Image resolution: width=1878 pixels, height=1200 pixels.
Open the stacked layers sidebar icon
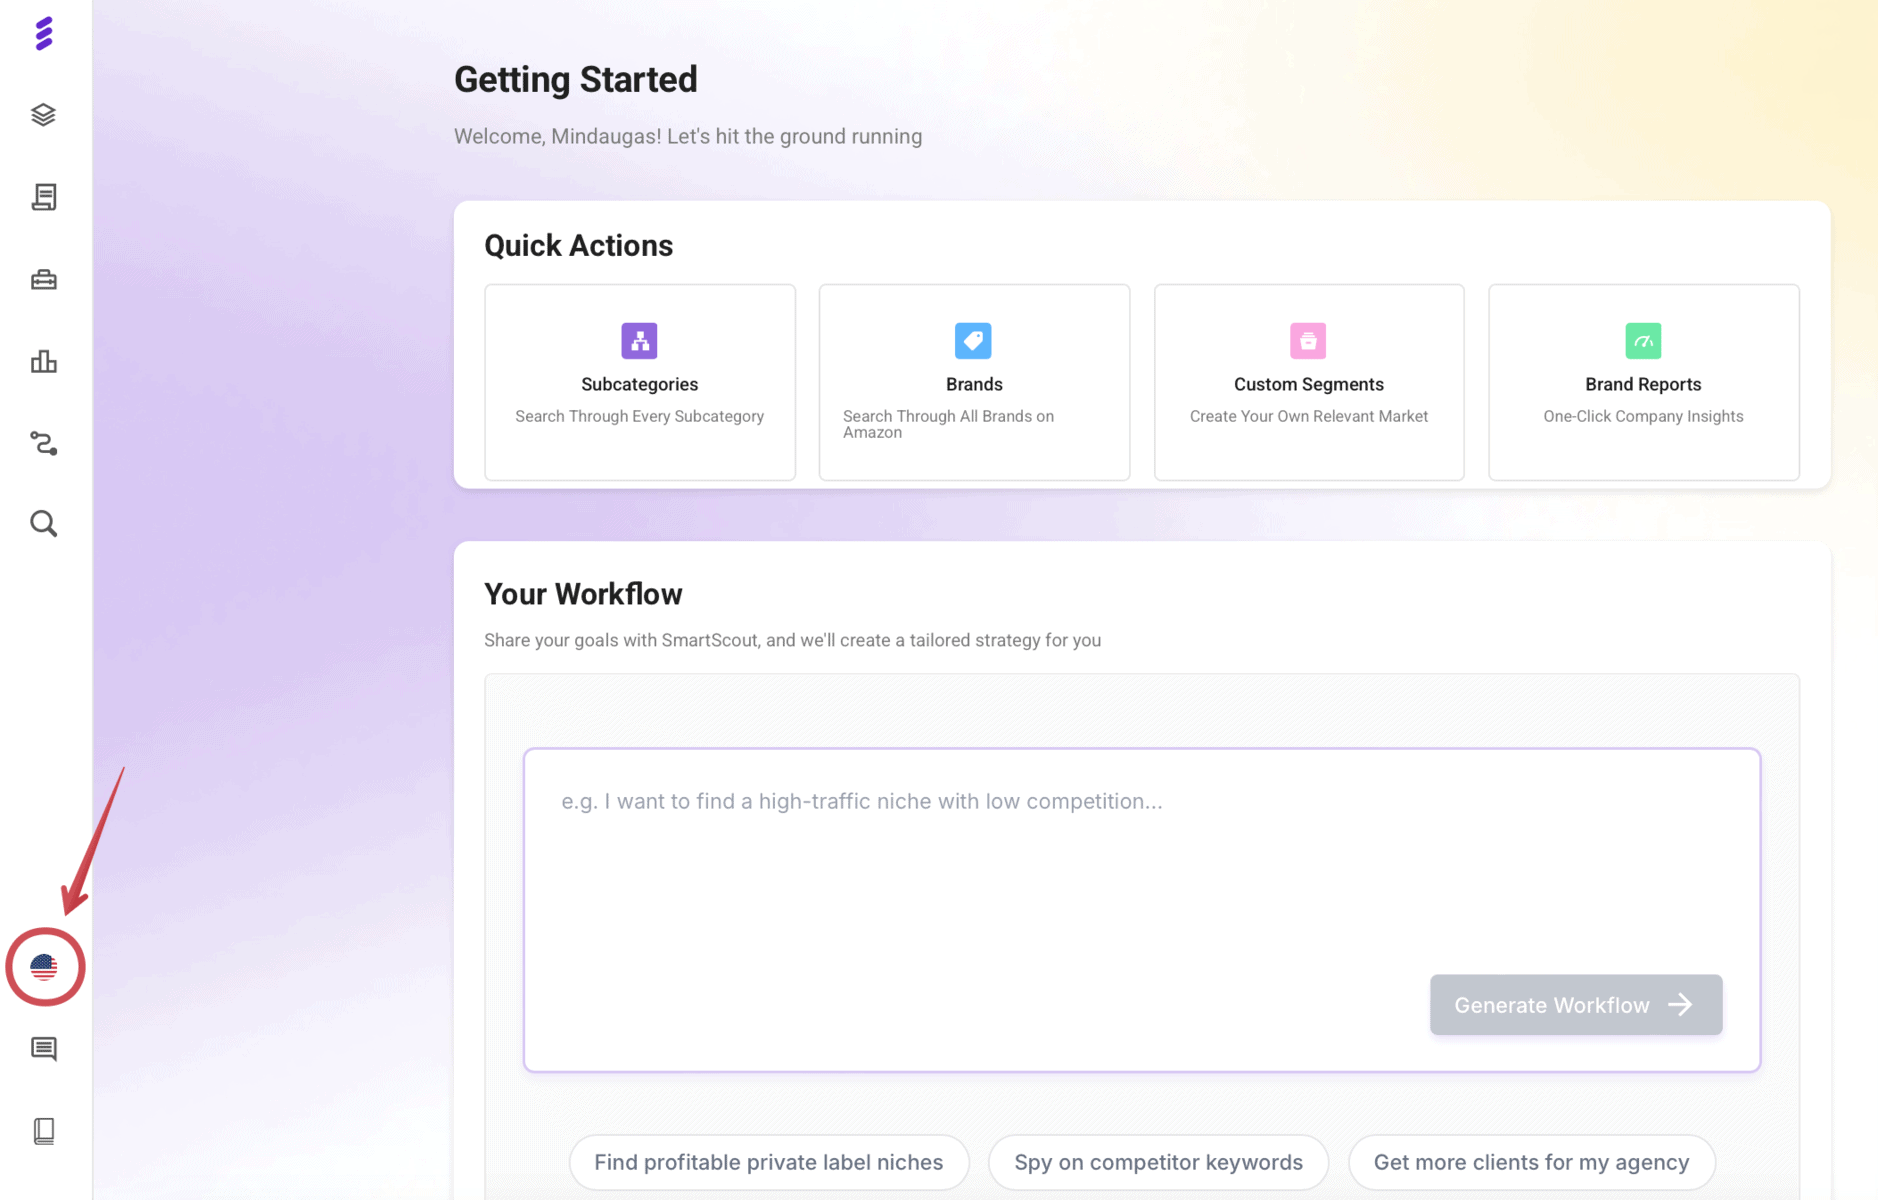(x=44, y=115)
